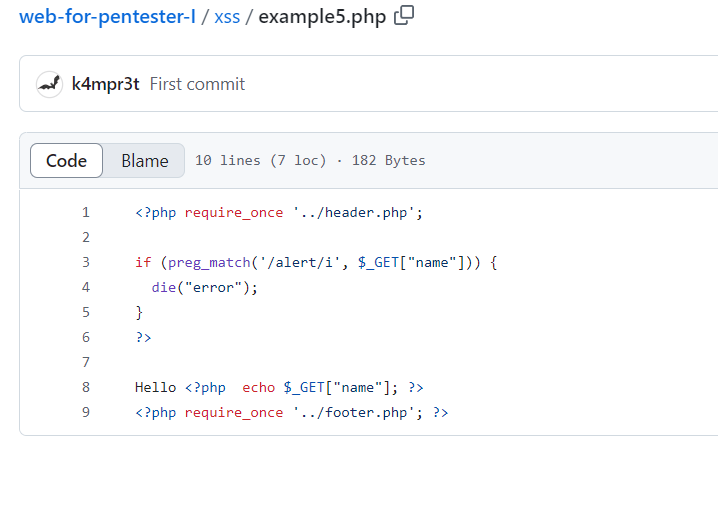Switch to the Blame view tab
Screen dimensions: 718x517
tap(145, 161)
